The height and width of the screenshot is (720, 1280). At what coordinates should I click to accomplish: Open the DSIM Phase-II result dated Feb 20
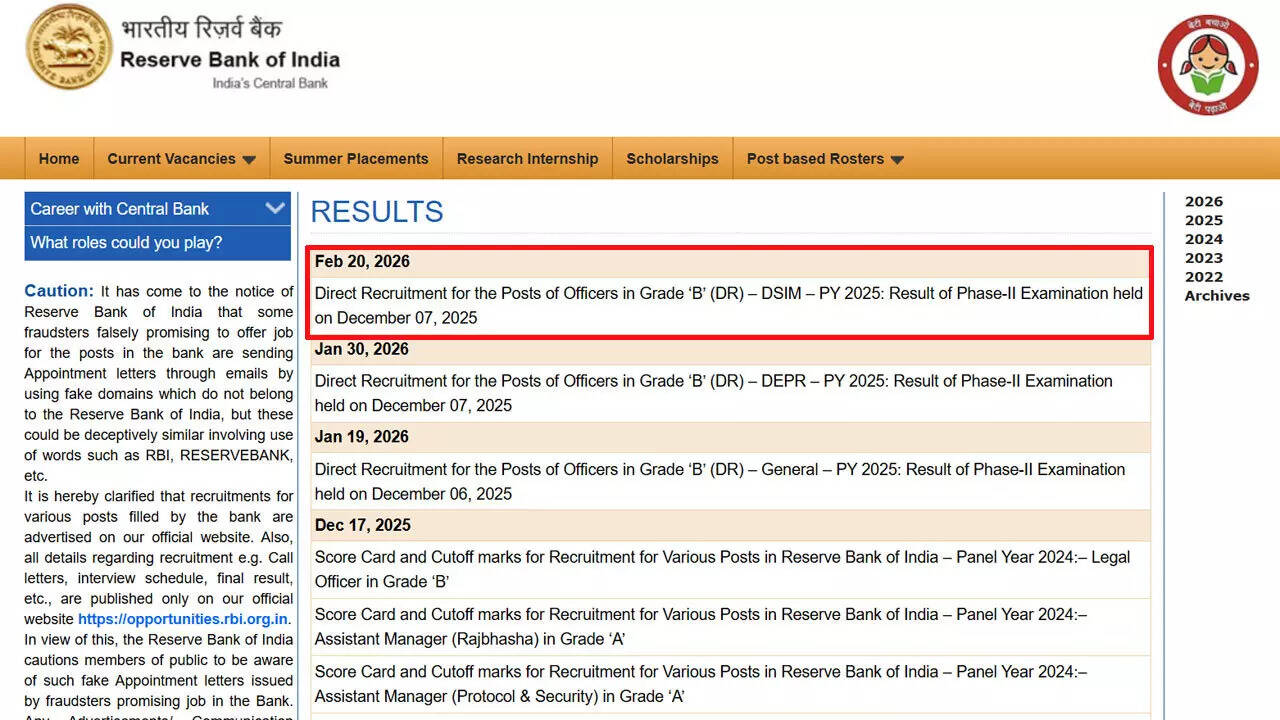tap(728, 305)
